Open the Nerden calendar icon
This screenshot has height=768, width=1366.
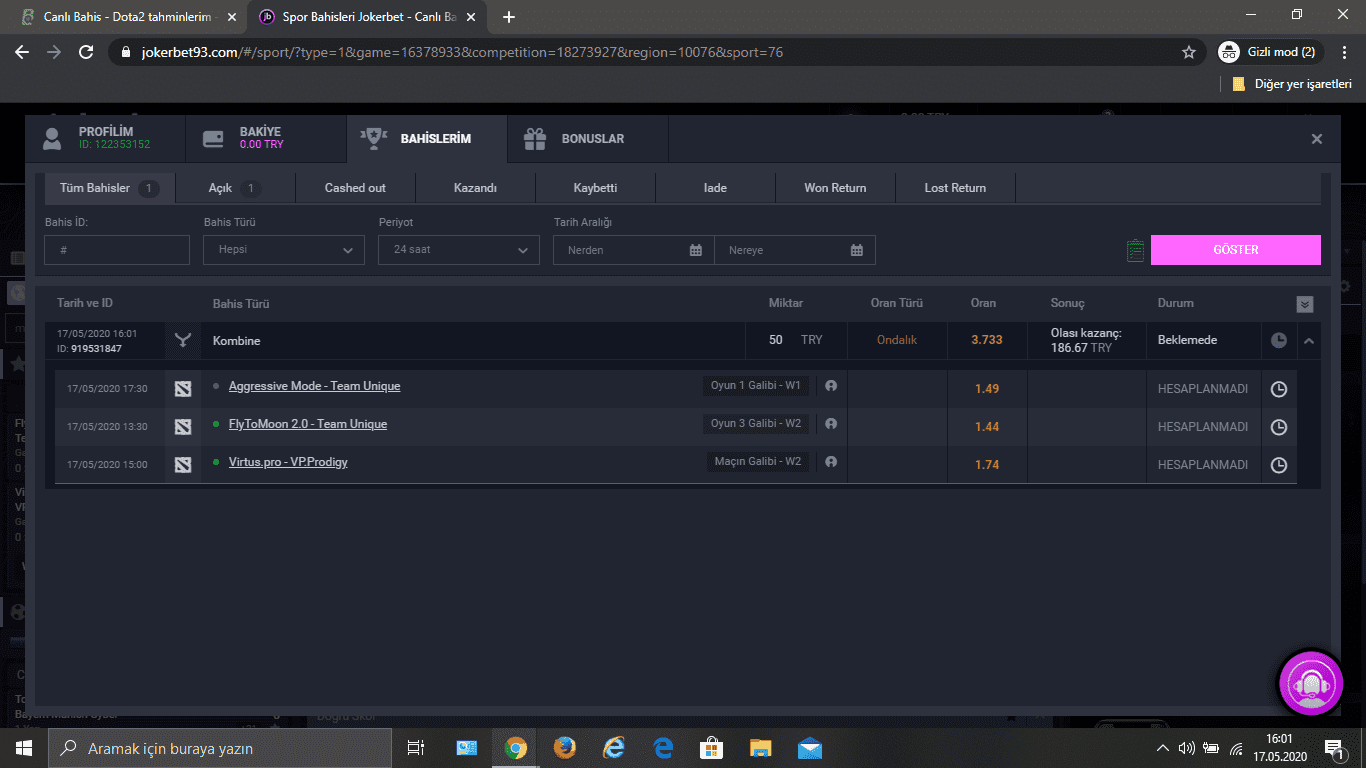pyautogui.click(x=696, y=250)
